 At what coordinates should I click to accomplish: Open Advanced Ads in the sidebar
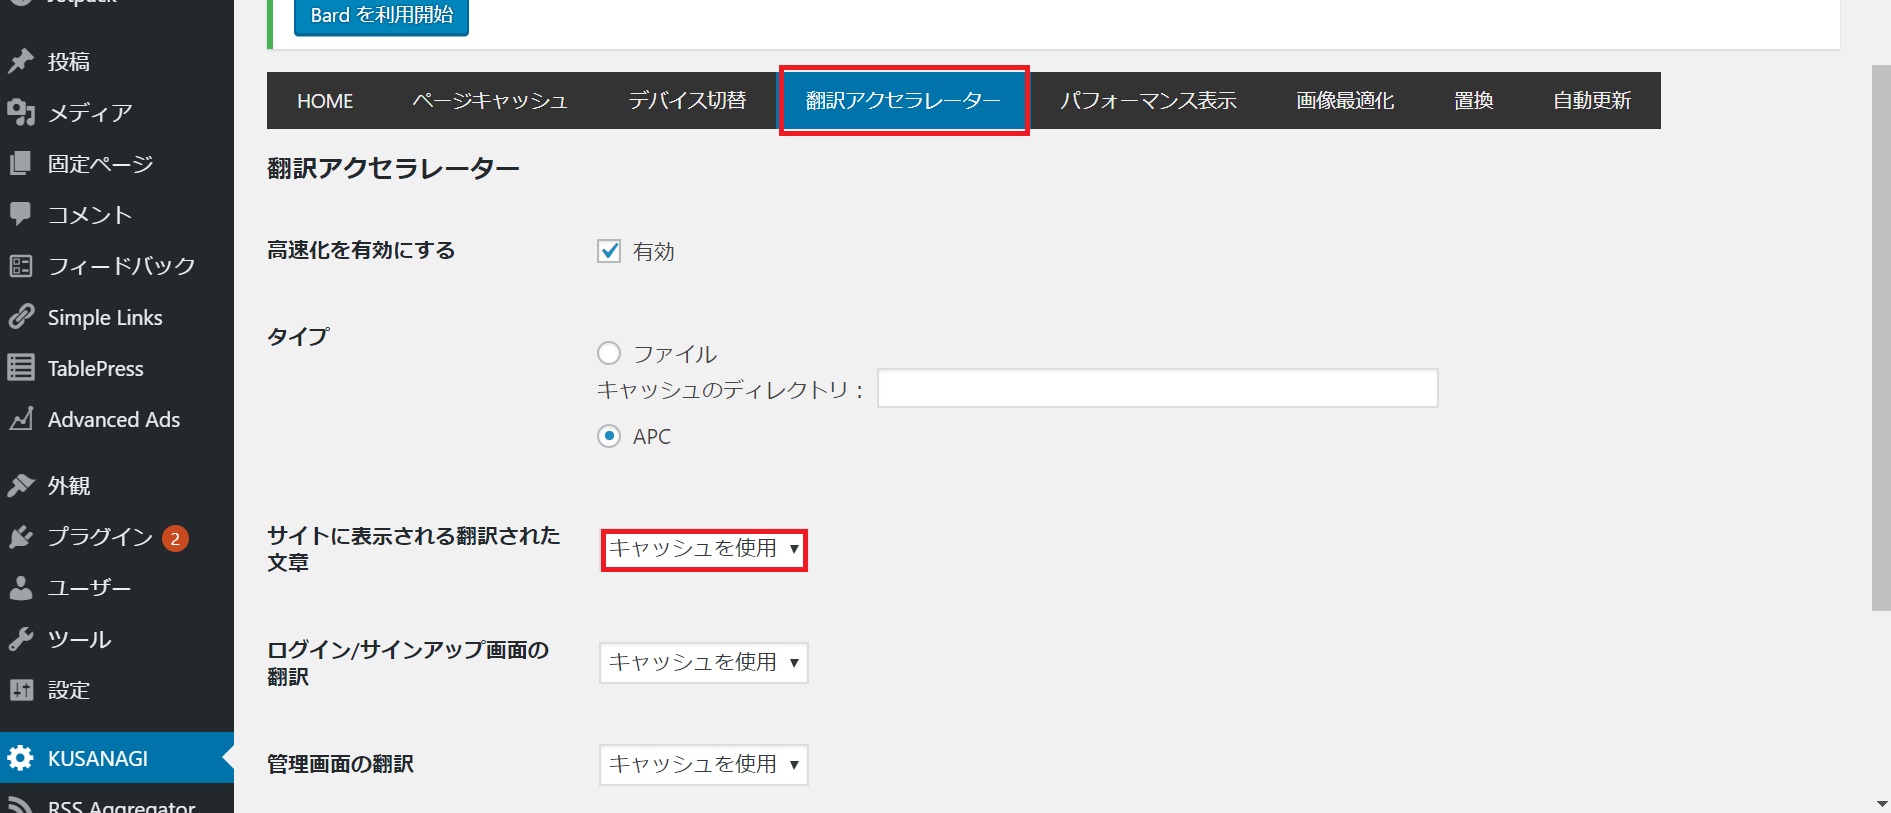tap(113, 420)
